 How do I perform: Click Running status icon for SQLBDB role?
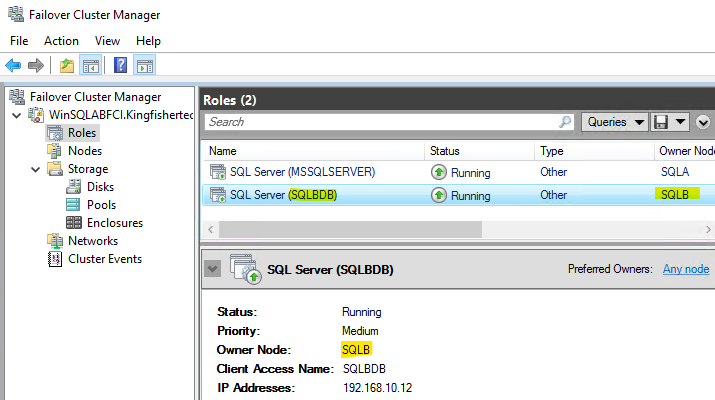(x=439, y=195)
